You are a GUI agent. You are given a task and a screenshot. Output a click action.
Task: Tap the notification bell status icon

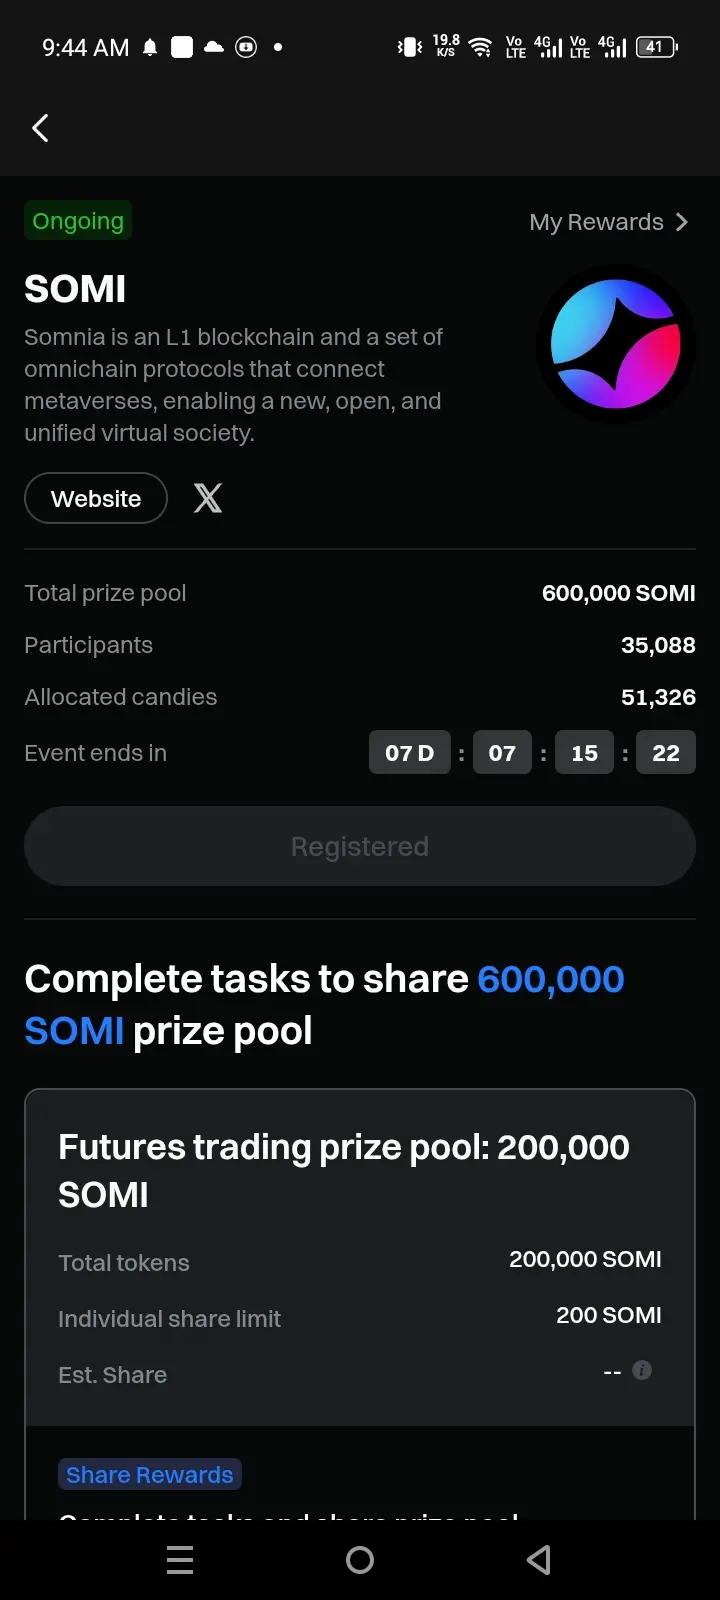tap(150, 47)
